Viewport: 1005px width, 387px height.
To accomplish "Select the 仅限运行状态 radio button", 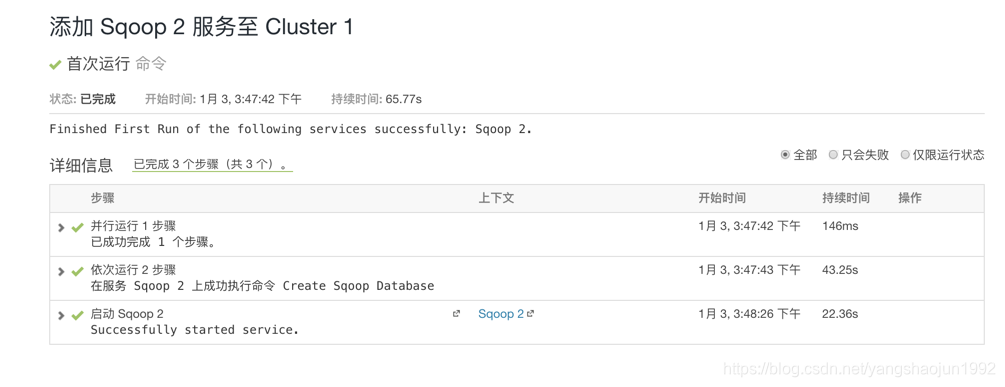I will click(905, 154).
